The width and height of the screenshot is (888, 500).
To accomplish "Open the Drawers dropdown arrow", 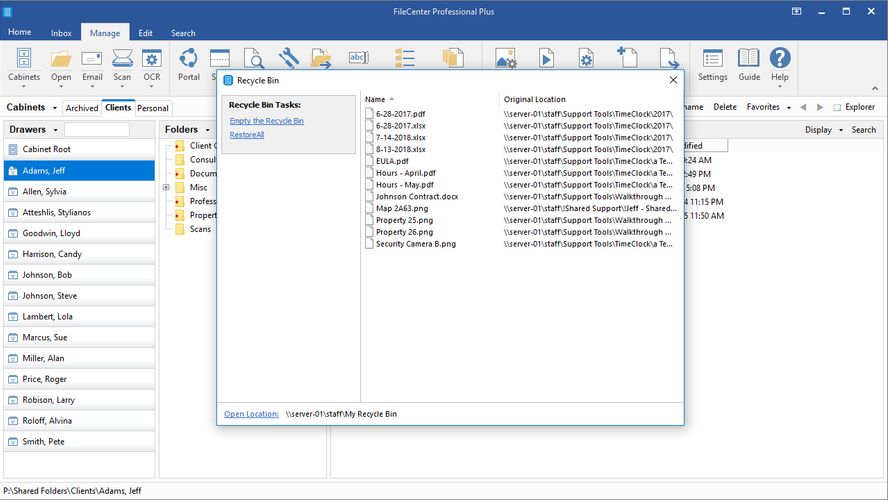I will coord(55,130).
